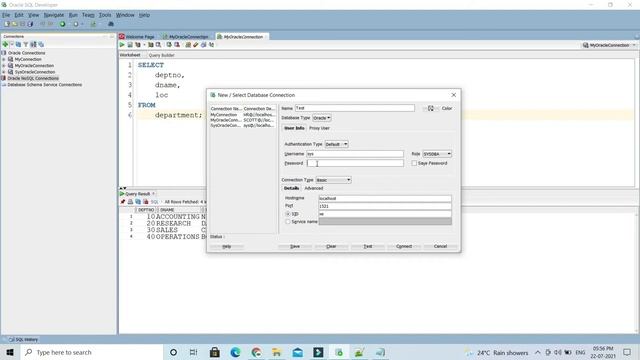
Task: Click the SQL Developer binoculars Find DB Object icon
Action: click(111, 24)
